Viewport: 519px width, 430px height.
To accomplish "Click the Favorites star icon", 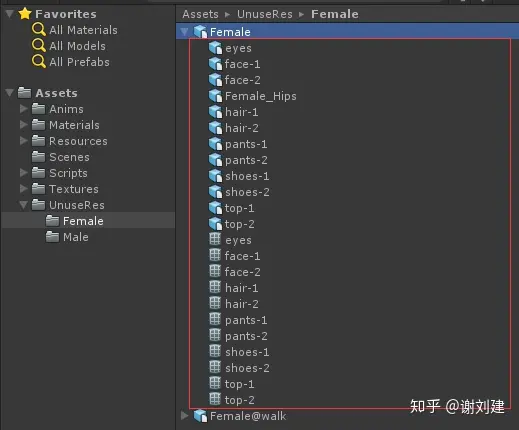I will click(x=25, y=14).
